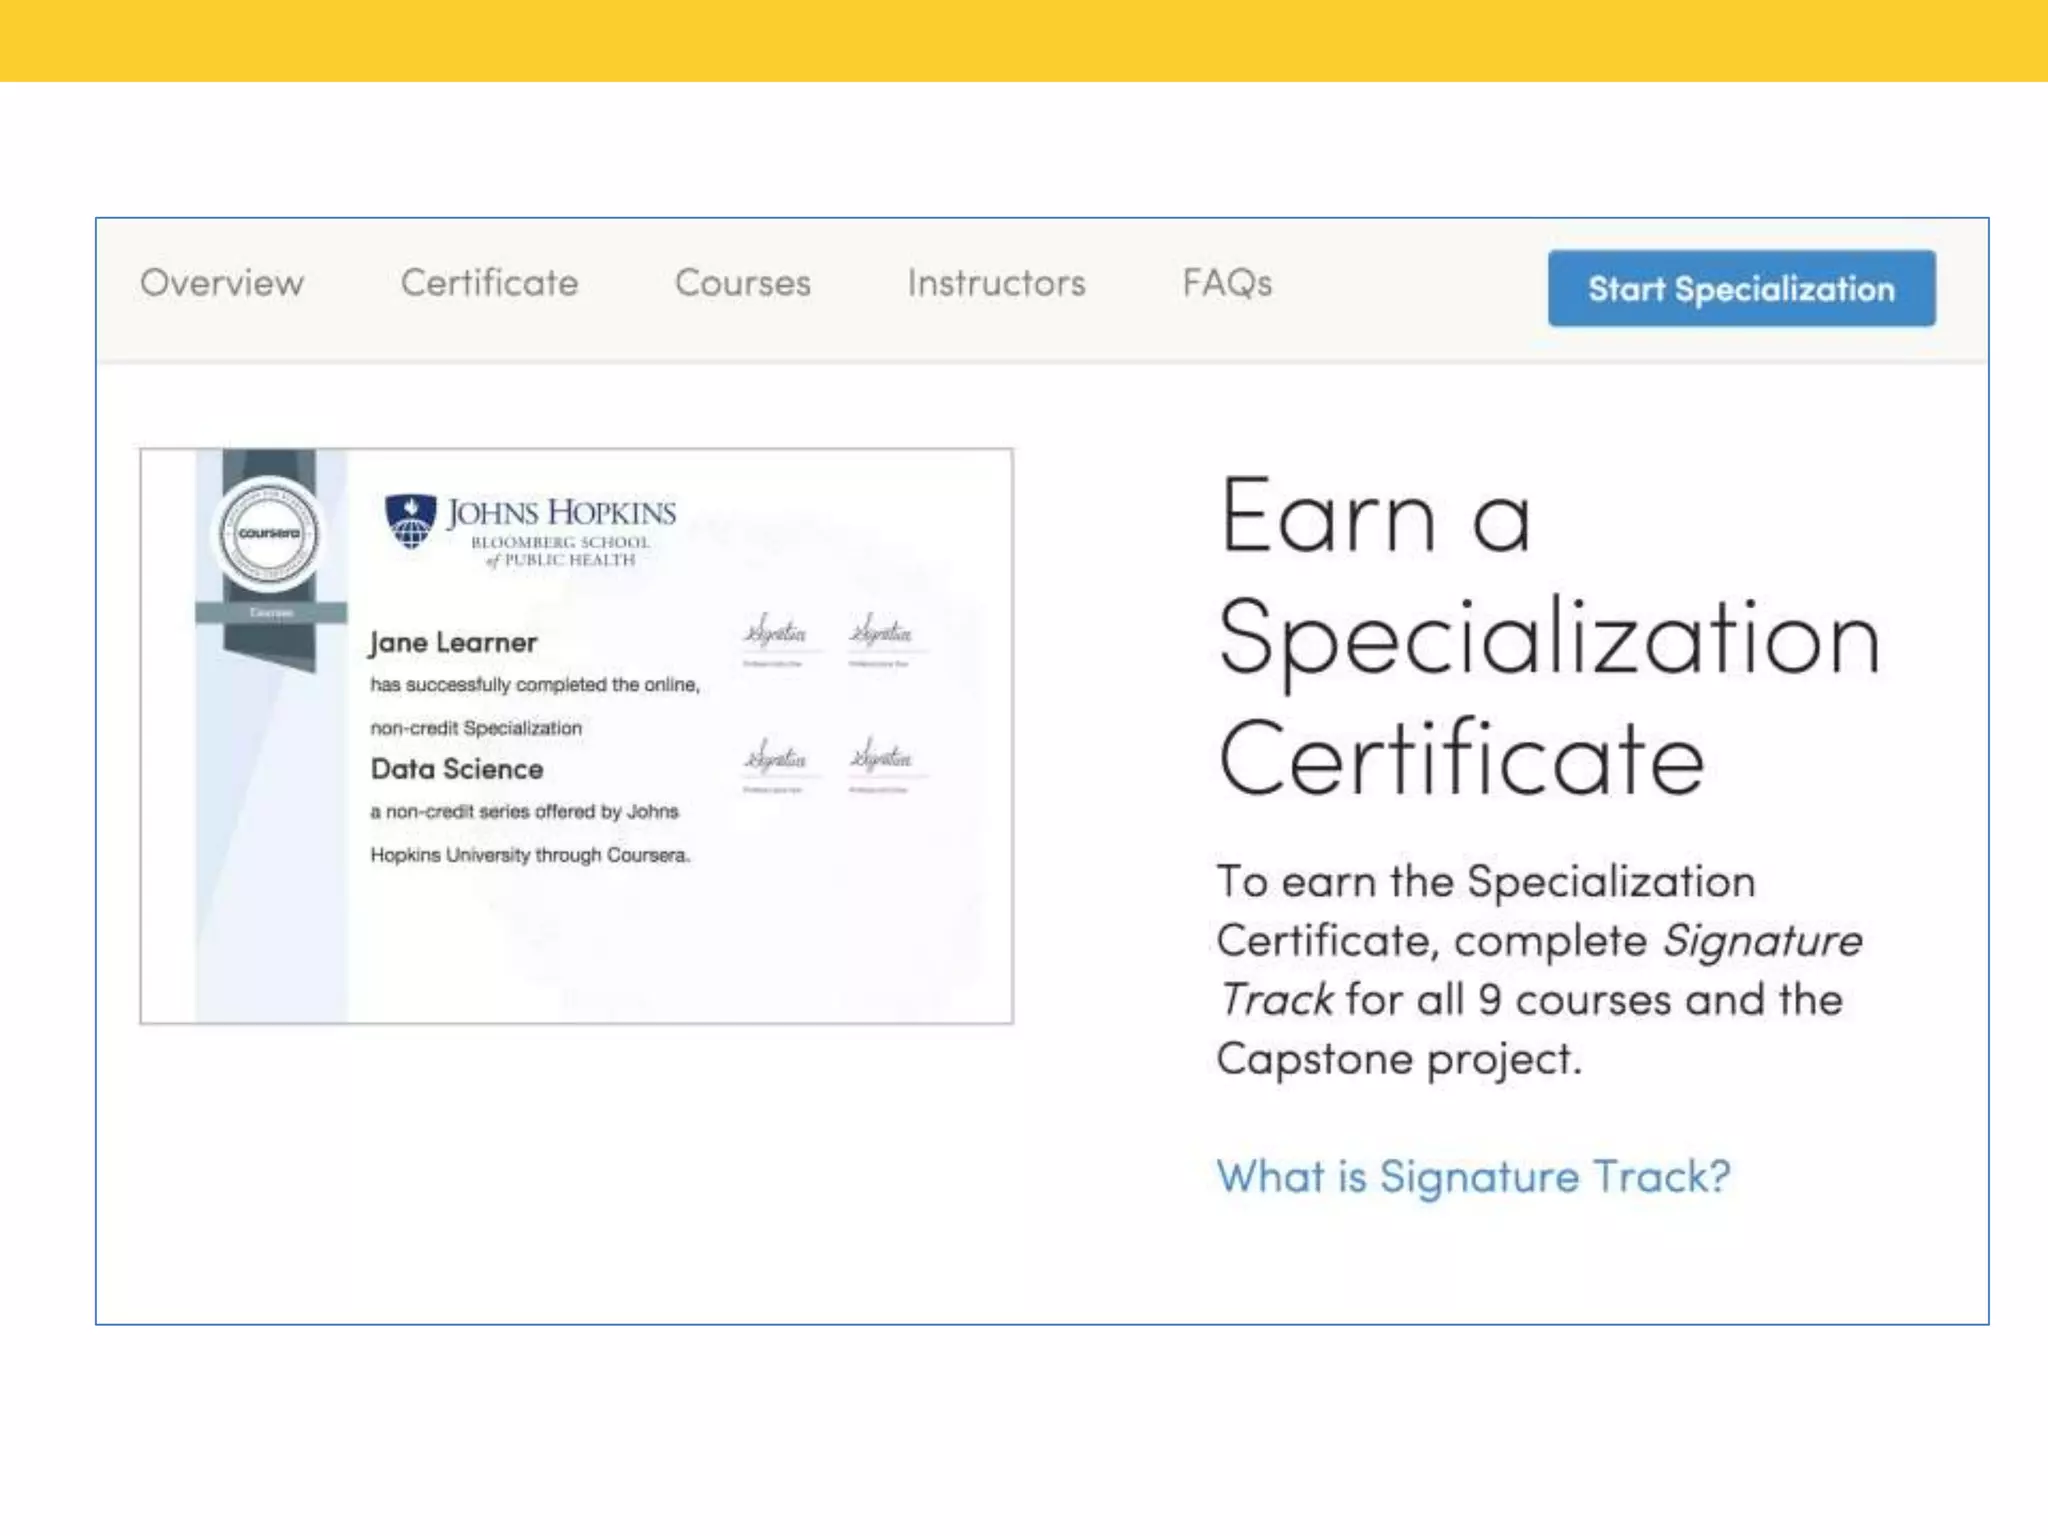Viewport: 2048px width, 1536px height.
Task: Click the bottom-left signature on certificate
Action: point(774,757)
